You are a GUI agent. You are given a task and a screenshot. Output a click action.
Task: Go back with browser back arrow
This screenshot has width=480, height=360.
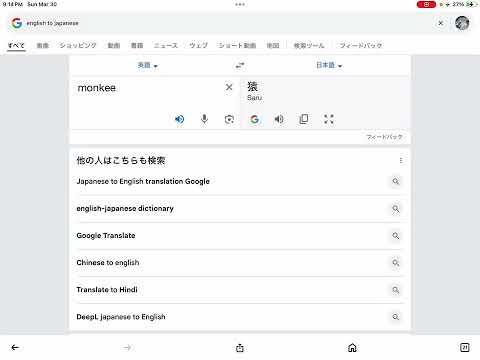click(15, 348)
